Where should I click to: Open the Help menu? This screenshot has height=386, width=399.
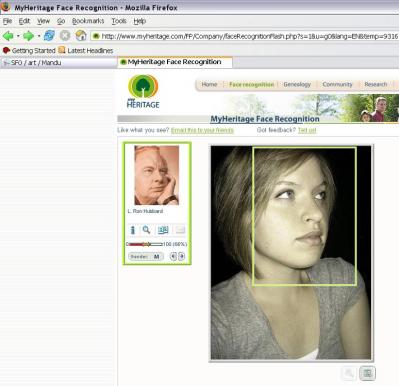tap(140, 21)
